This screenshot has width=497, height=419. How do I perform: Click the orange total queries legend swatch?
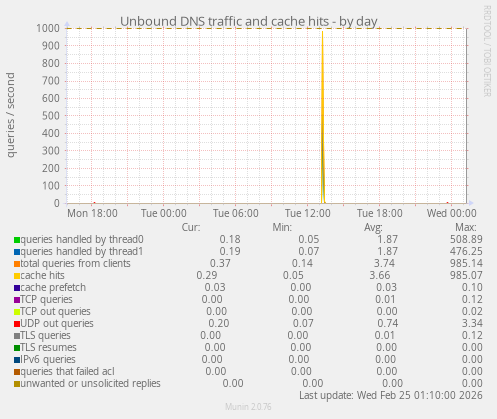click(17, 264)
